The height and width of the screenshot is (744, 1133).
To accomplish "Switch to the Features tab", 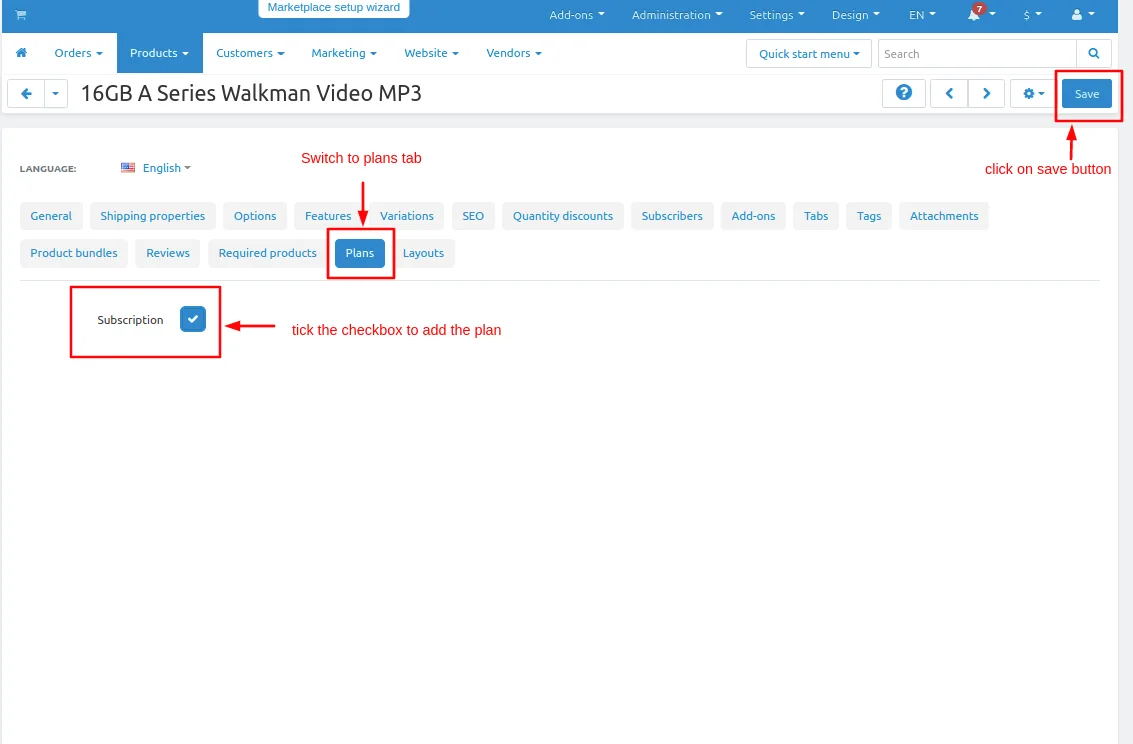I will [x=328, y=216].
